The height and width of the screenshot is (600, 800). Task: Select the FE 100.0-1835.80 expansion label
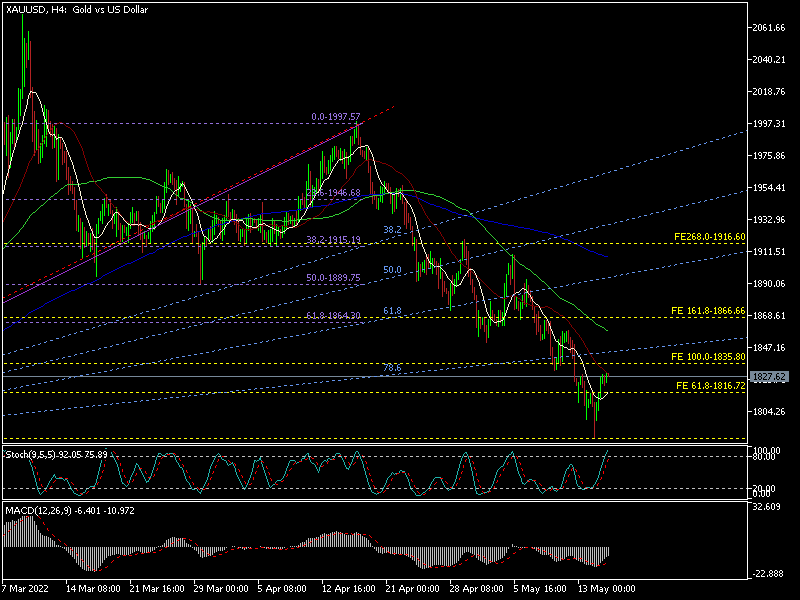(x=708, y=356)
